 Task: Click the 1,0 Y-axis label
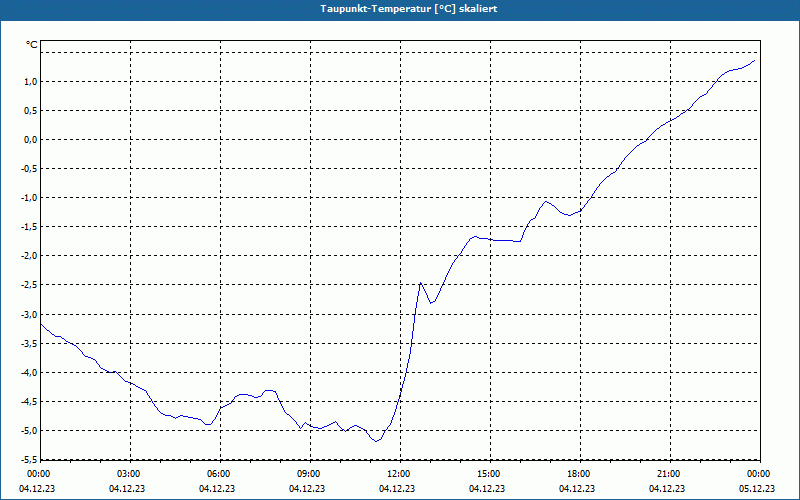[31, 82]
